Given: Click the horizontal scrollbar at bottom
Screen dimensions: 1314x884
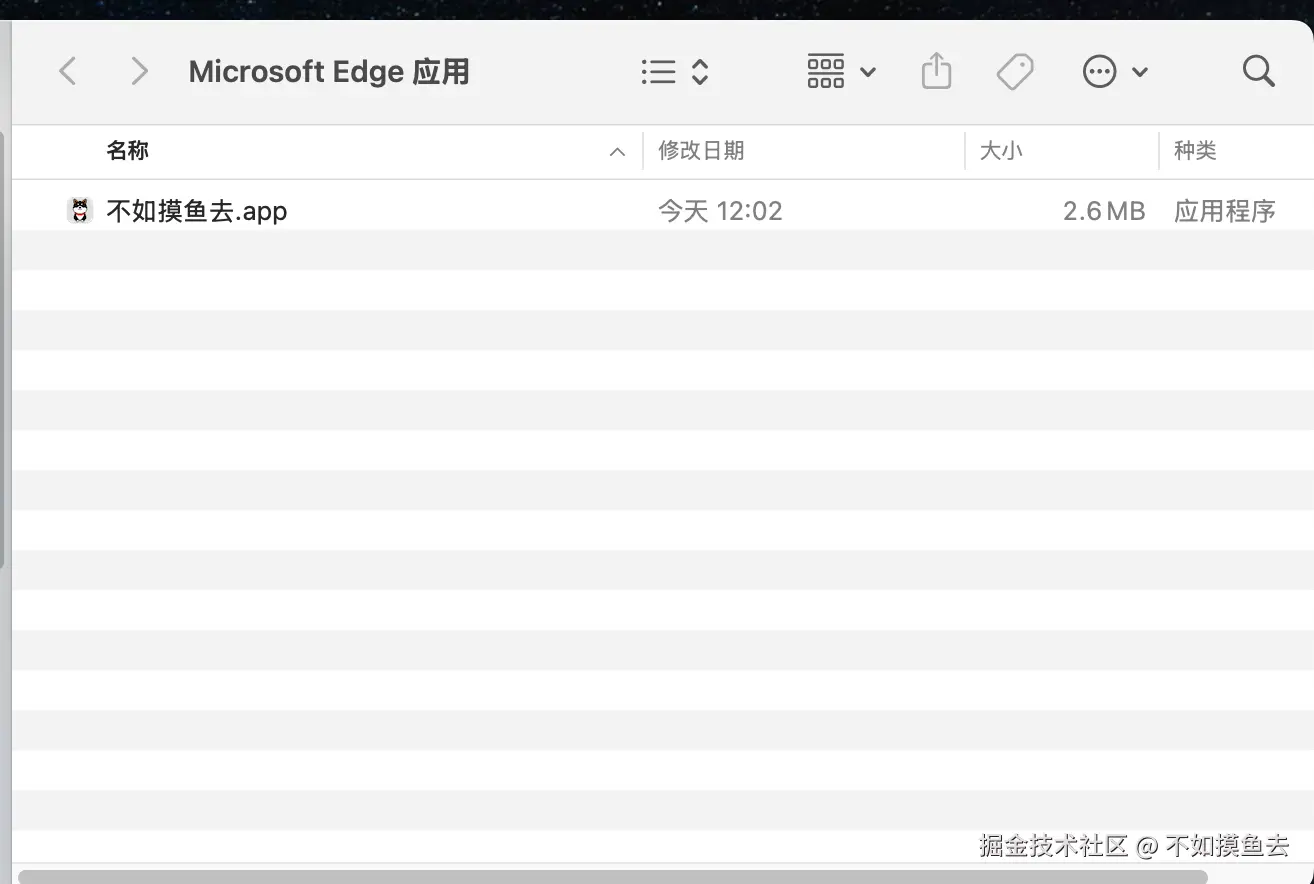Looking at the screenshot, I should [612, 877].
